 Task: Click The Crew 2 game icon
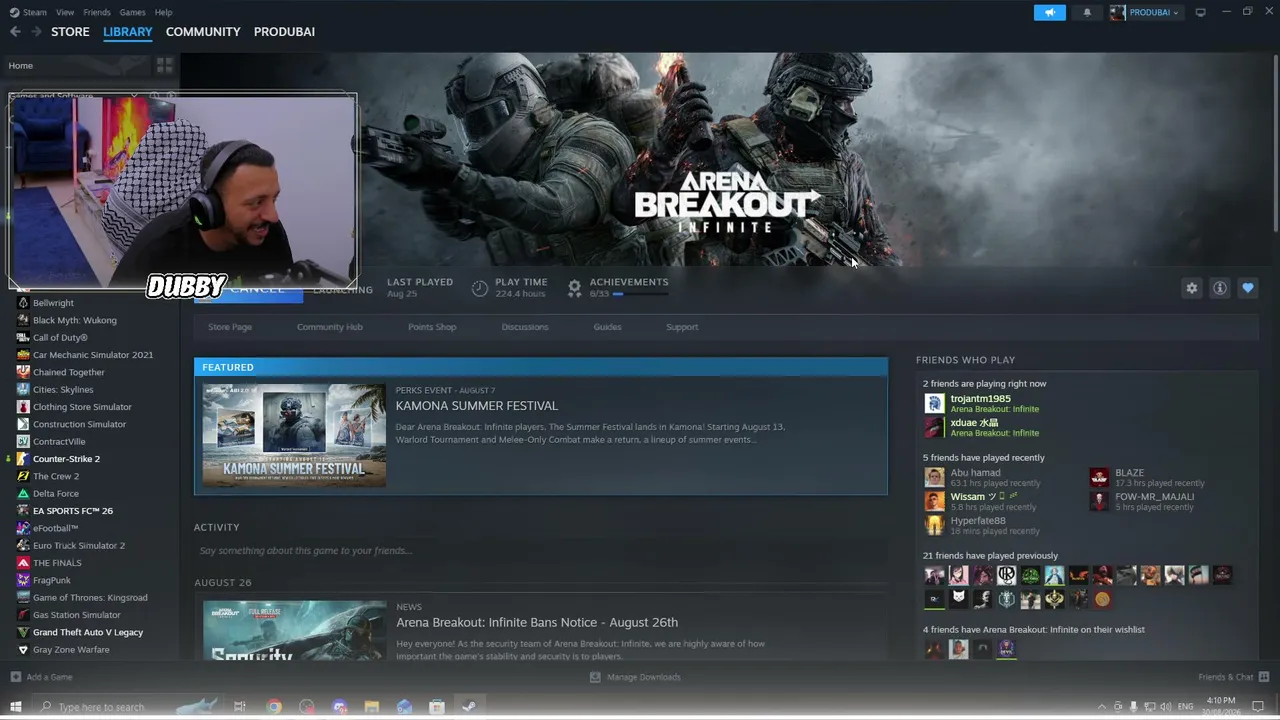tap(23, 476)
